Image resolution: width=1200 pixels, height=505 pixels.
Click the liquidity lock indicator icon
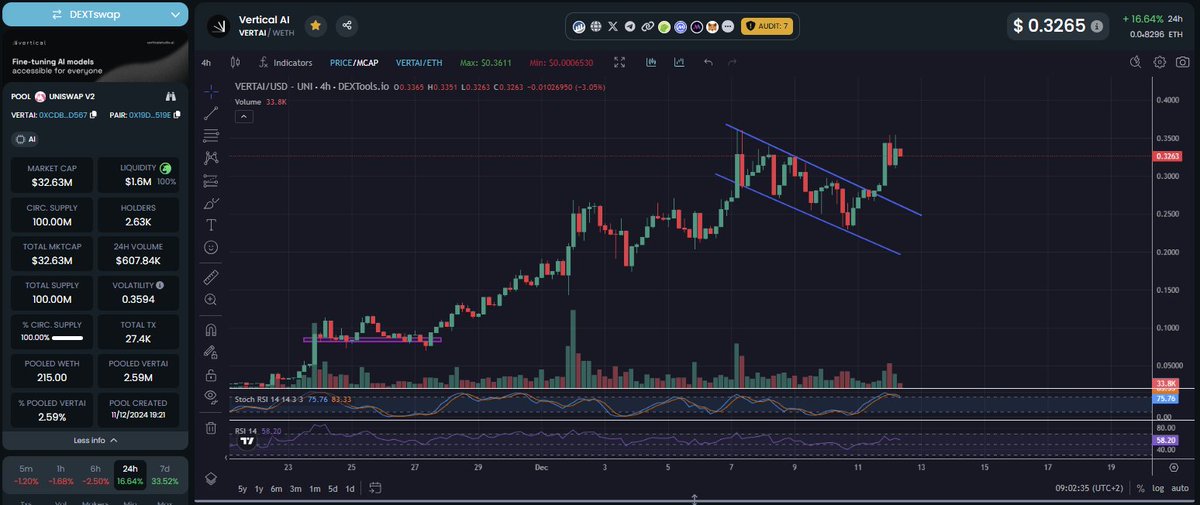[x=165, y=168]
